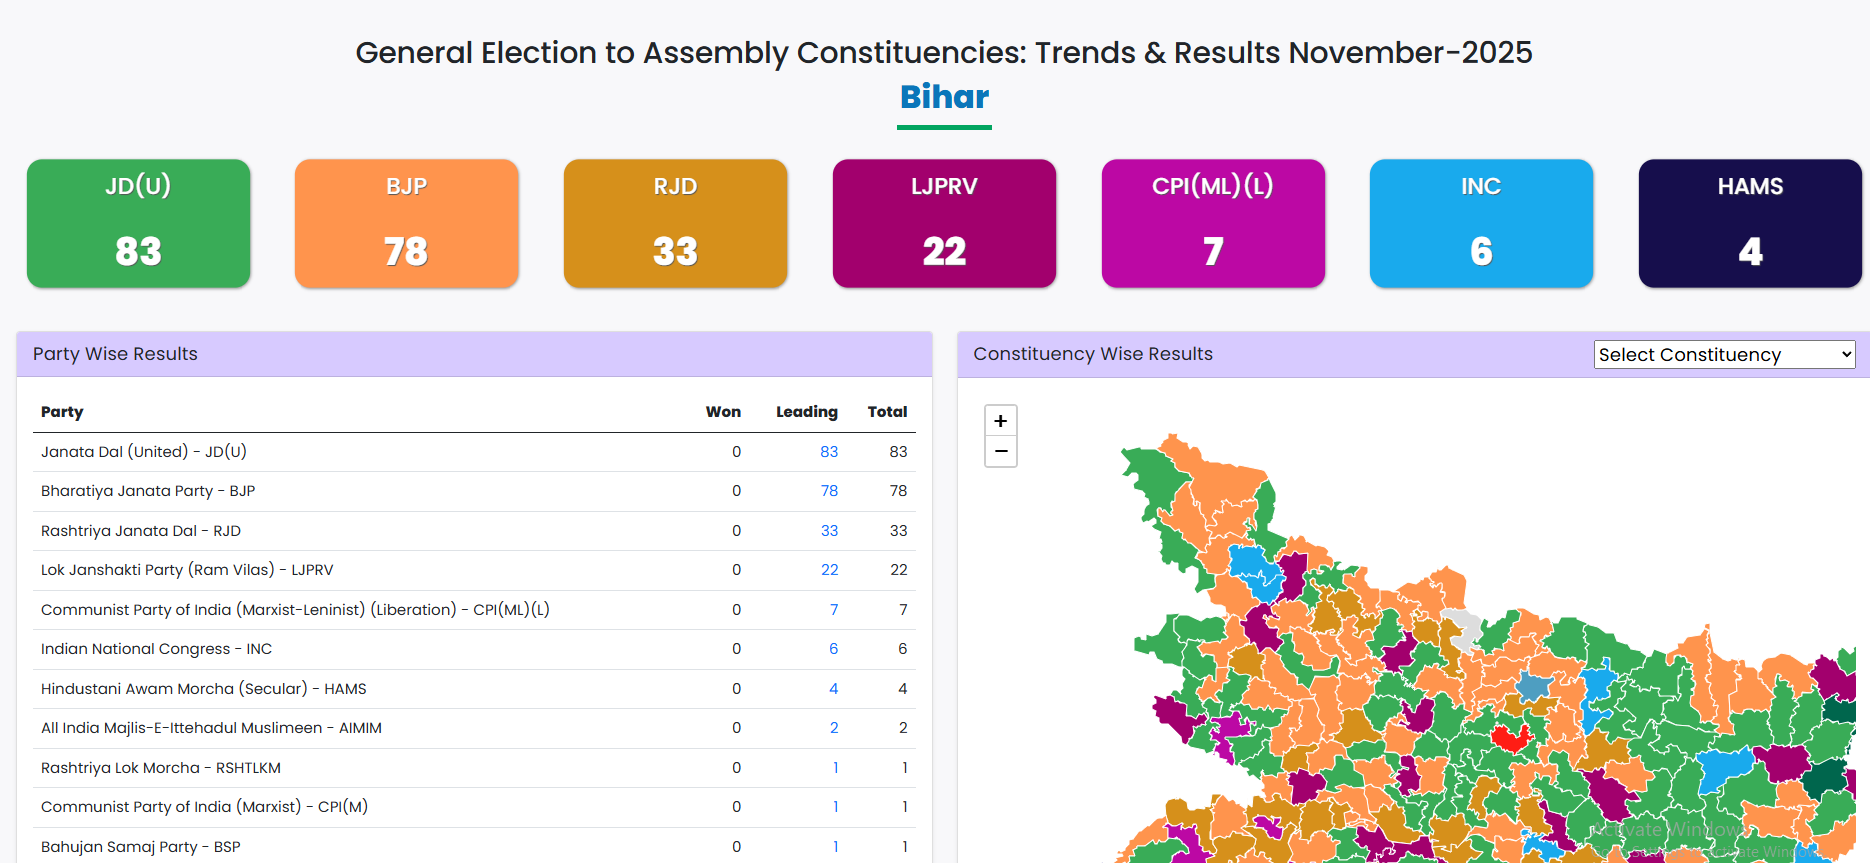Screen dimensions: 1870x863
Task: Open the HAMS 4 party card
Action: click(1750, 224)
